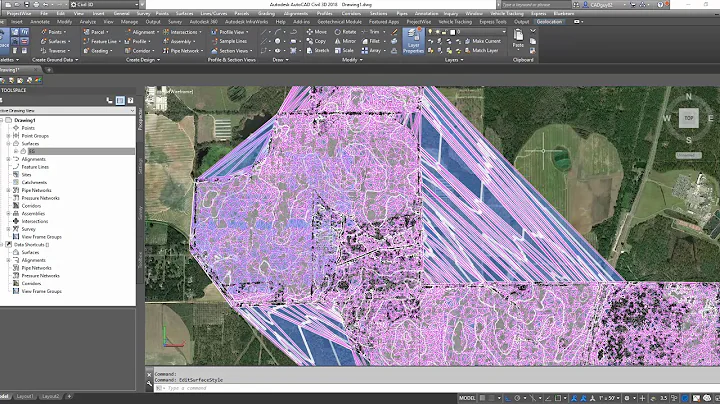Select the Mirror tool

point(345,41)
